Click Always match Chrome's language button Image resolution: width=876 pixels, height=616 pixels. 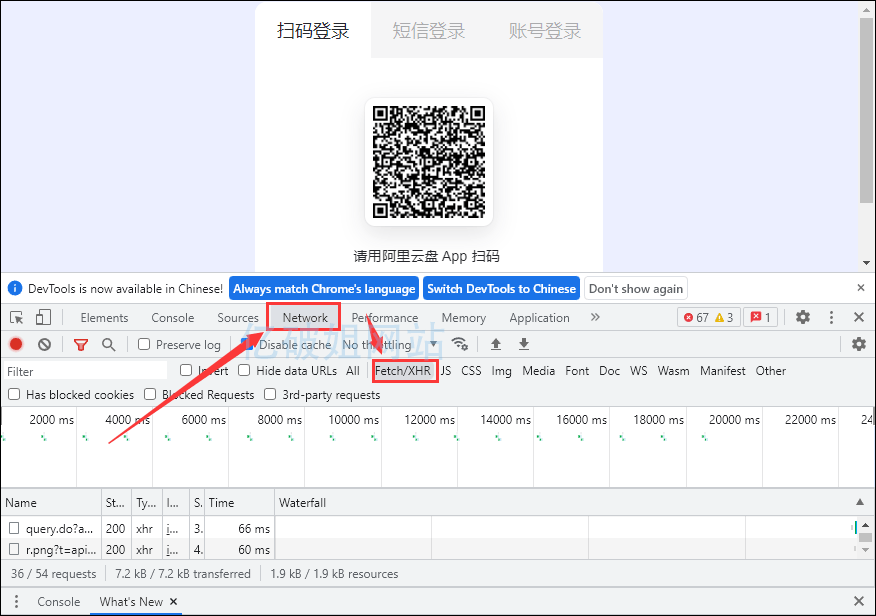[x=324, y=288]
